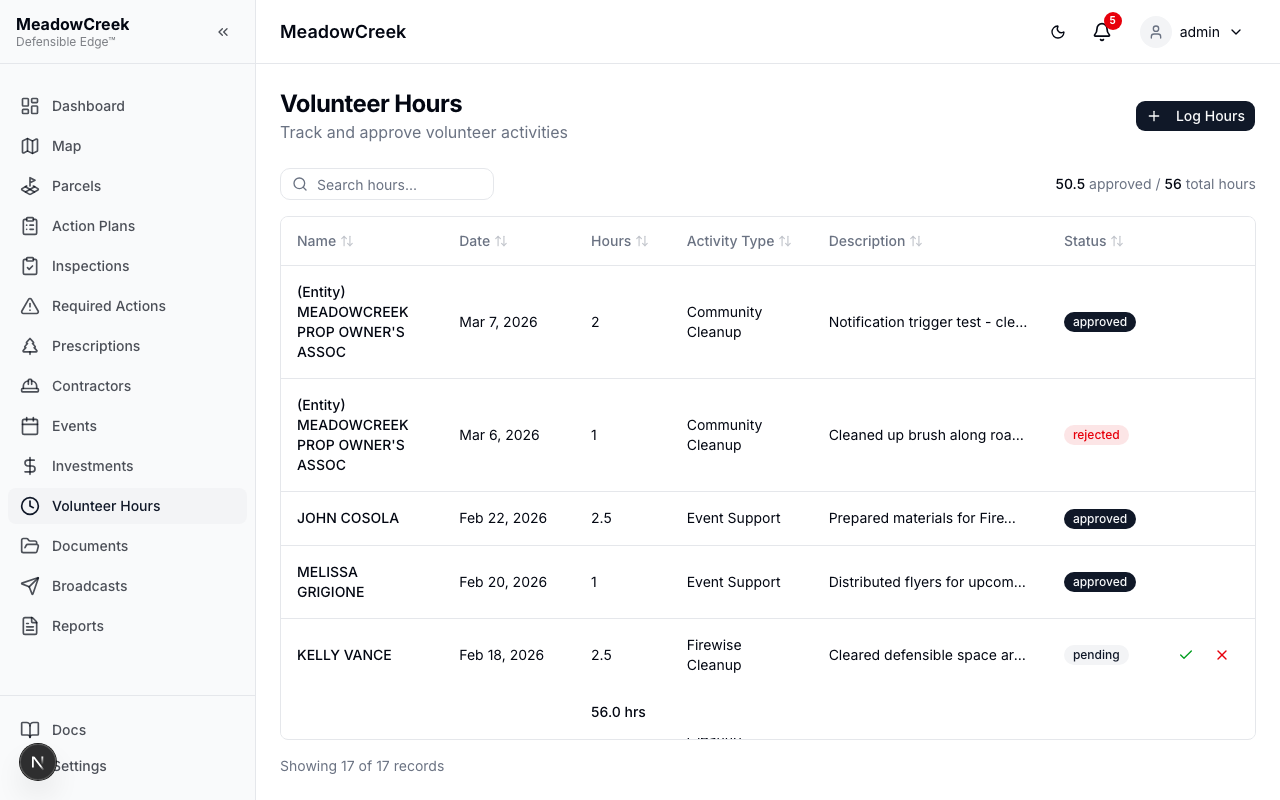Approve Kelly Vance hours with green check
The image size is (1280, 800).
point(1186,655)
